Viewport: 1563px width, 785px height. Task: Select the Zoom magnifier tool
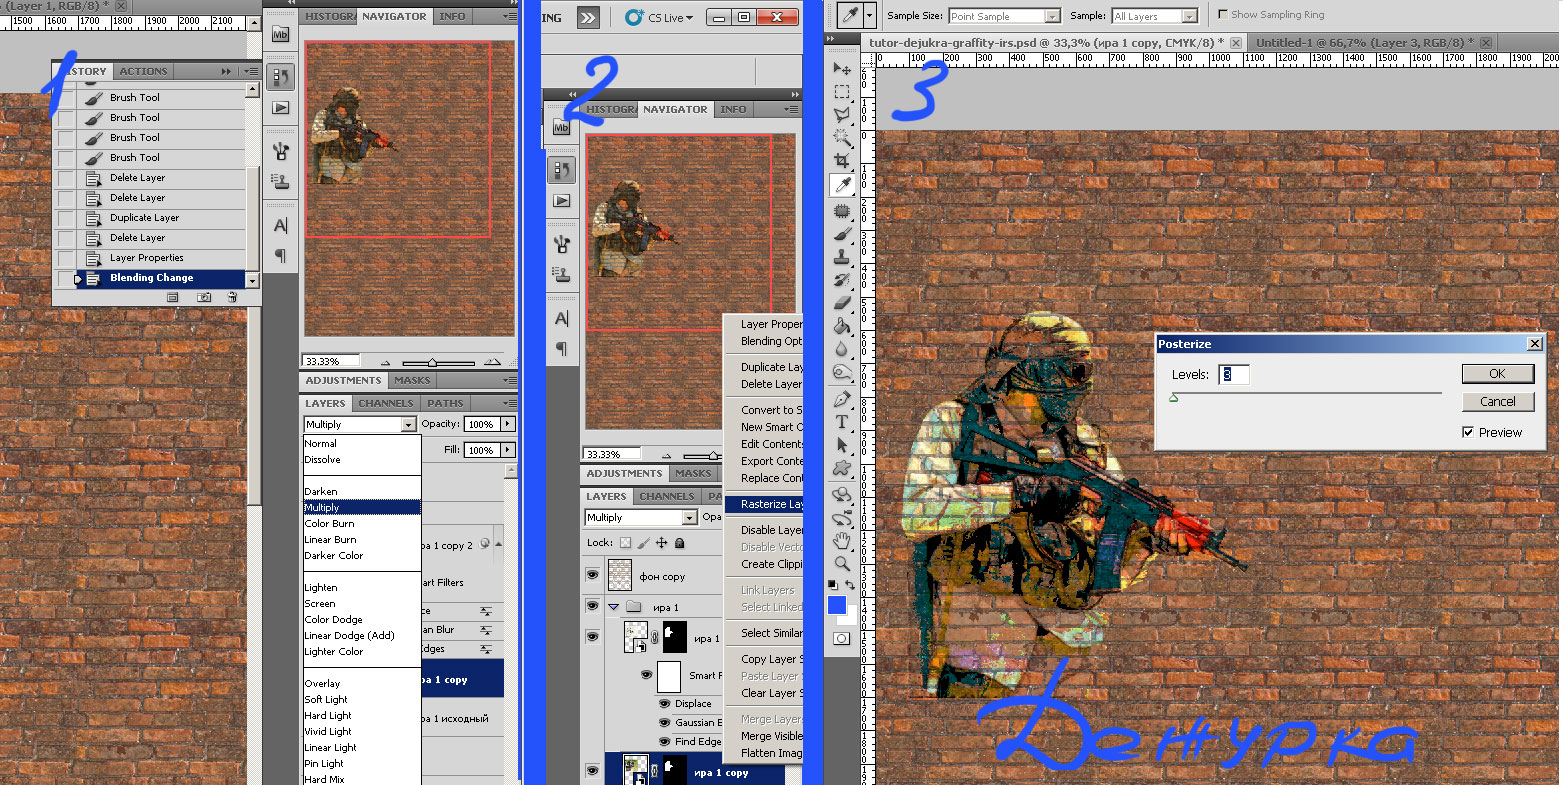click(x=842, y=564)
